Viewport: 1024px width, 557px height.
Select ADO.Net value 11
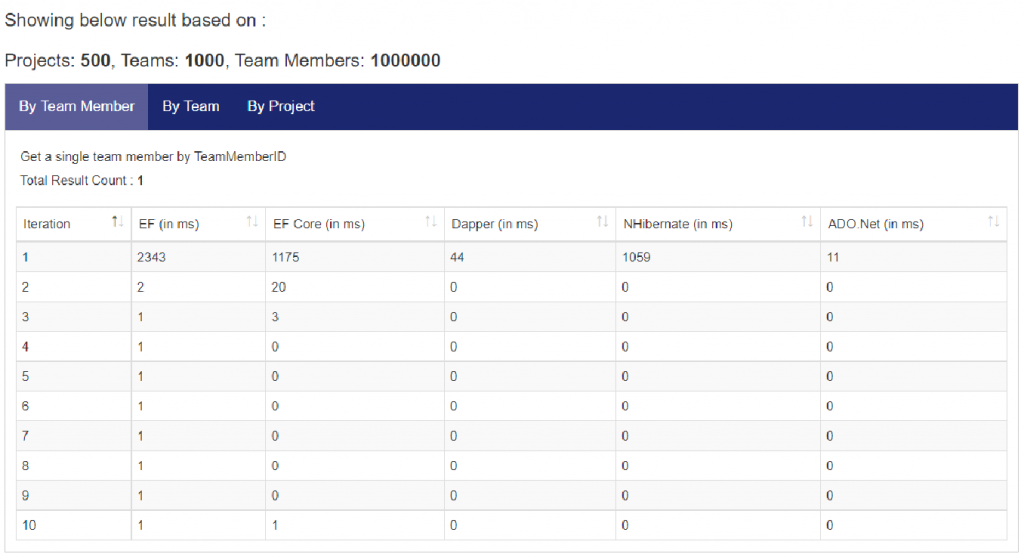[x=833, y=257]
